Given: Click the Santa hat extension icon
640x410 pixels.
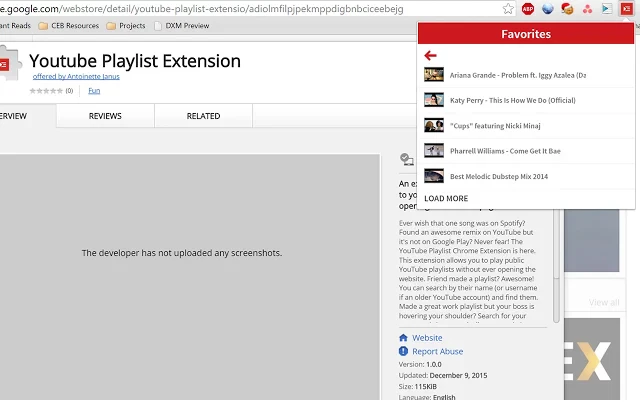Looking at the screenshot, I should click(567, 9).
